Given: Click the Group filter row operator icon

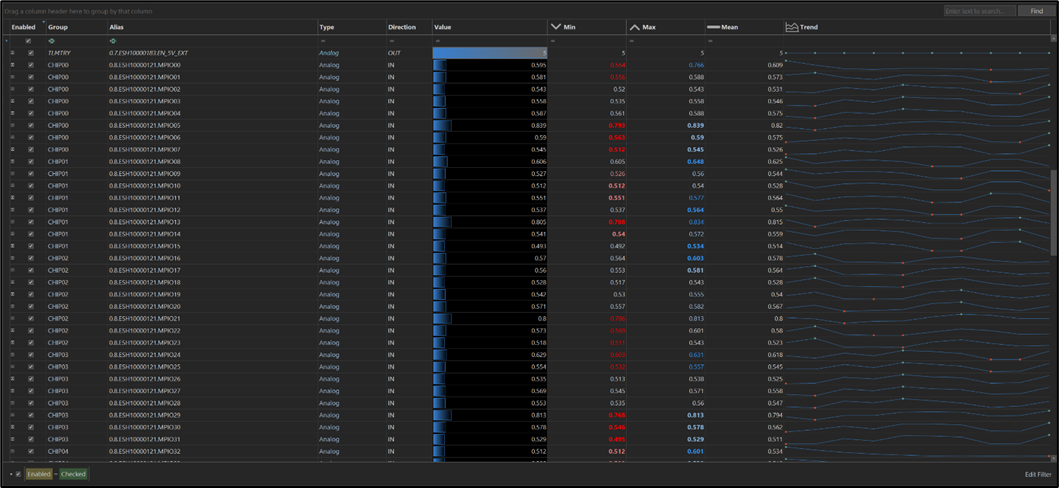Looking at the screenshot, I should [51, 41].
